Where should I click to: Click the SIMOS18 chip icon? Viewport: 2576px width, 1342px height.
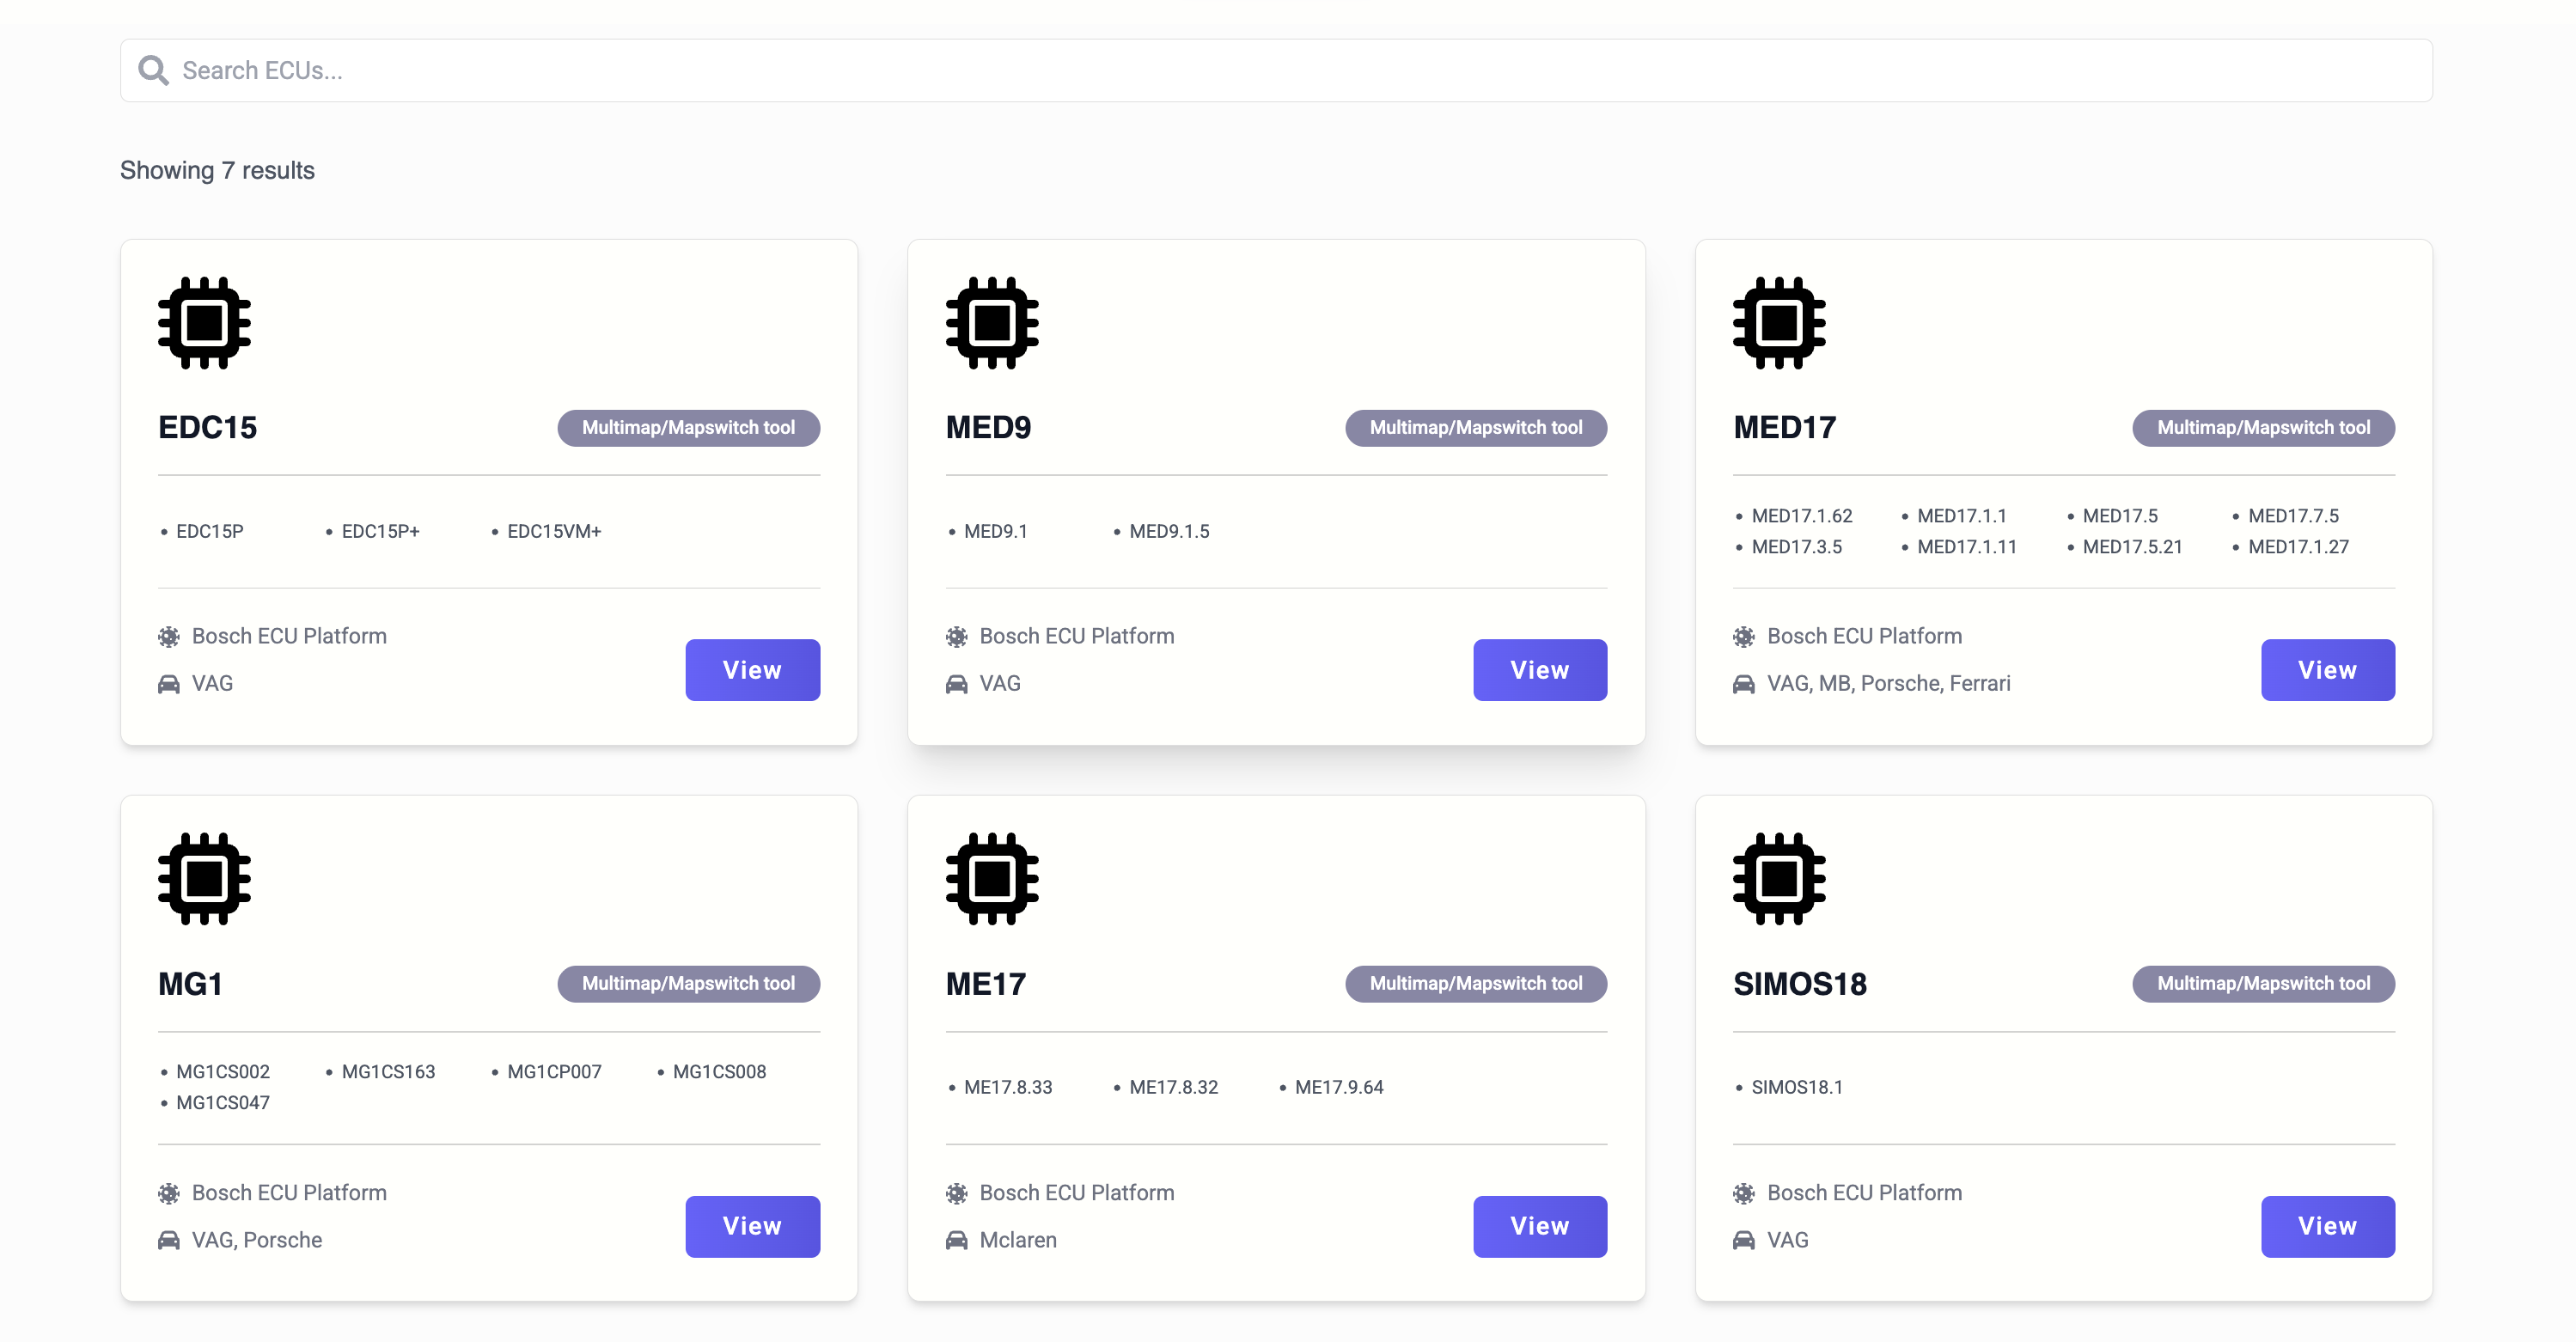tap(1779, 879)
